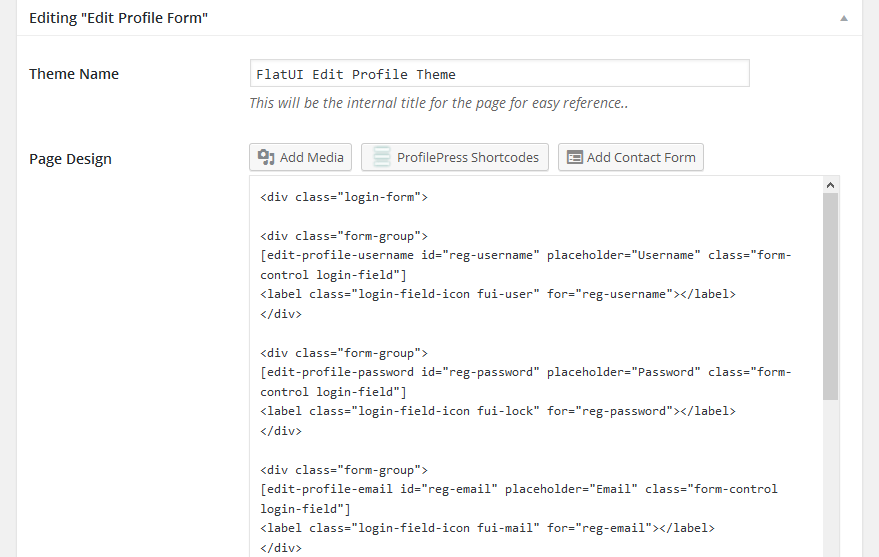Viewport: 879px width, 557px height.
Task: Click the line <div class="login-form">
Action: pyautogui.click(x=344, y=197)
